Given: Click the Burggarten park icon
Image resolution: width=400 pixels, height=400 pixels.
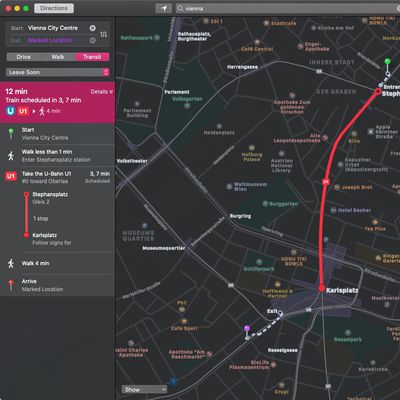Looking at the screenshot, I should 265,203.
